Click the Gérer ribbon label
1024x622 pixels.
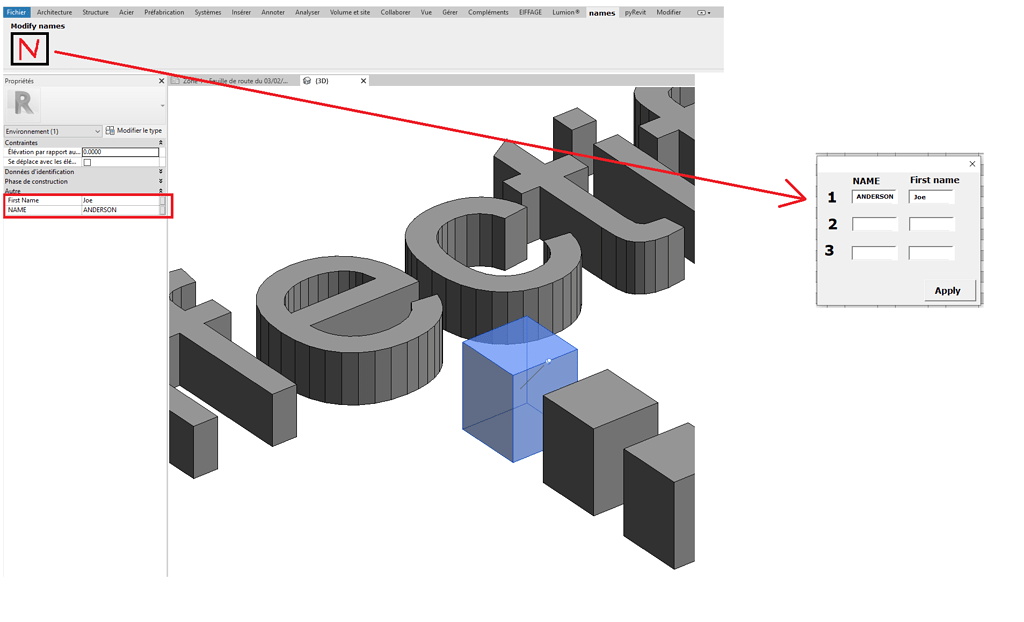[x=450, y=12]
